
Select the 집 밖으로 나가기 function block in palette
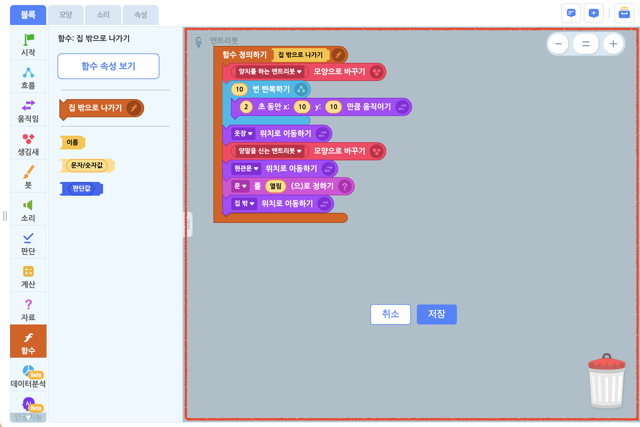click(x=102, y=109)
